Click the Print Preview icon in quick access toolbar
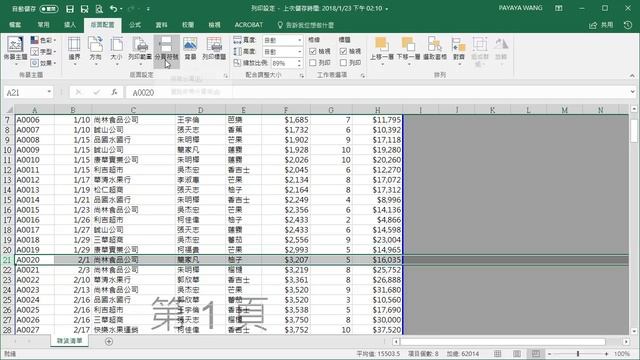This screenshot has height=360, width=640. [x=99, y=9]
